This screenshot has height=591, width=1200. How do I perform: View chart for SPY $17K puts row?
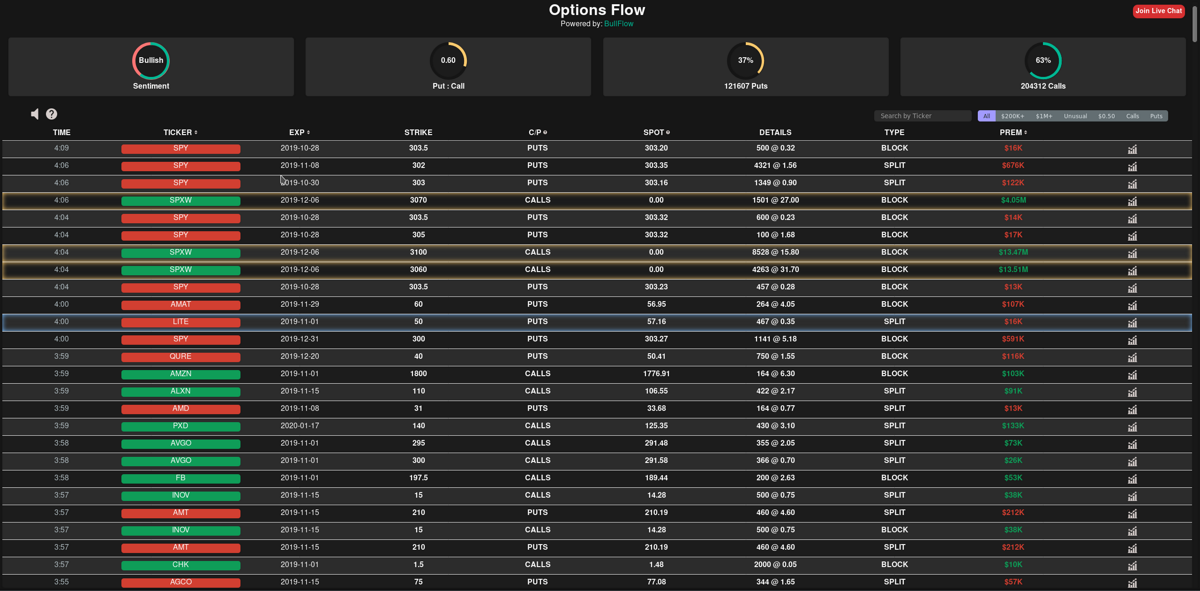(x=1132, y=236)
